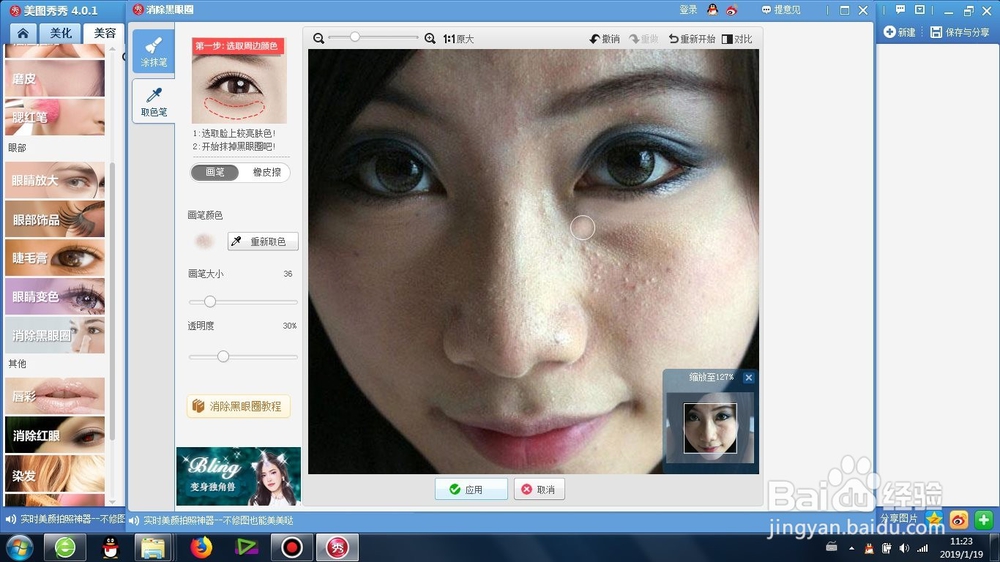
Task: Click the greyed 重做 redo button
Action: click(643, 39)
